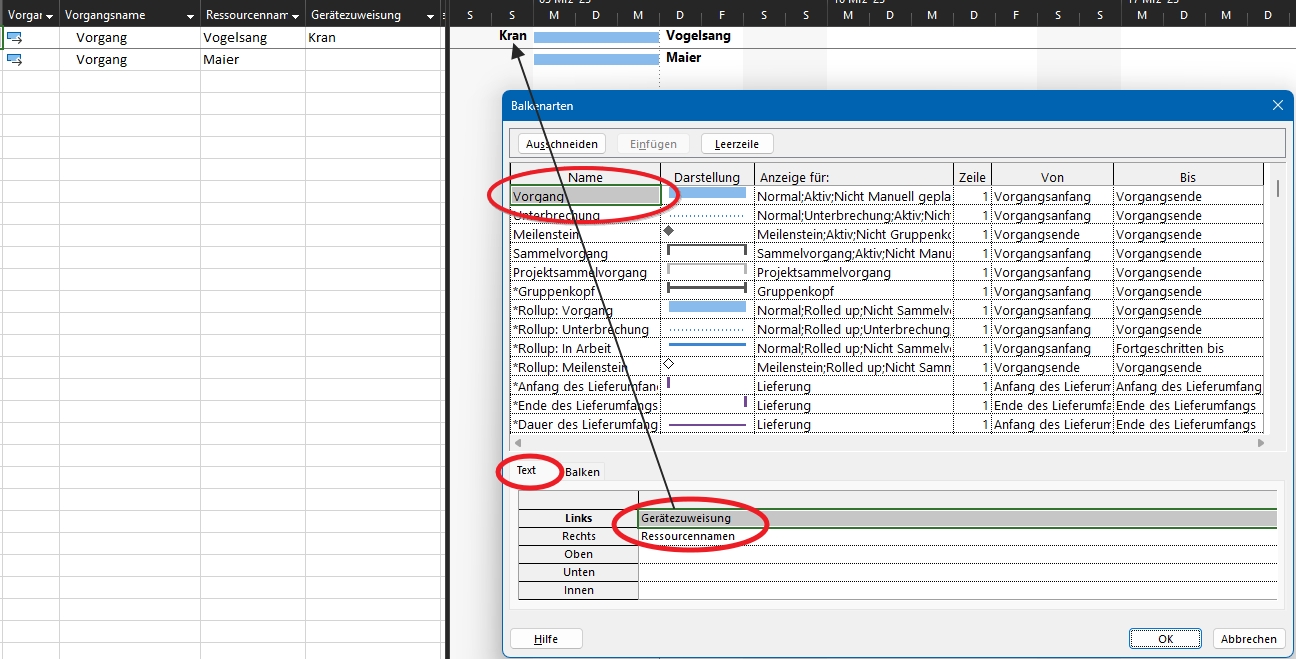Switch to the Balken tab
This screenshot has height=659, width=1296.
click(x=582, y=472)
